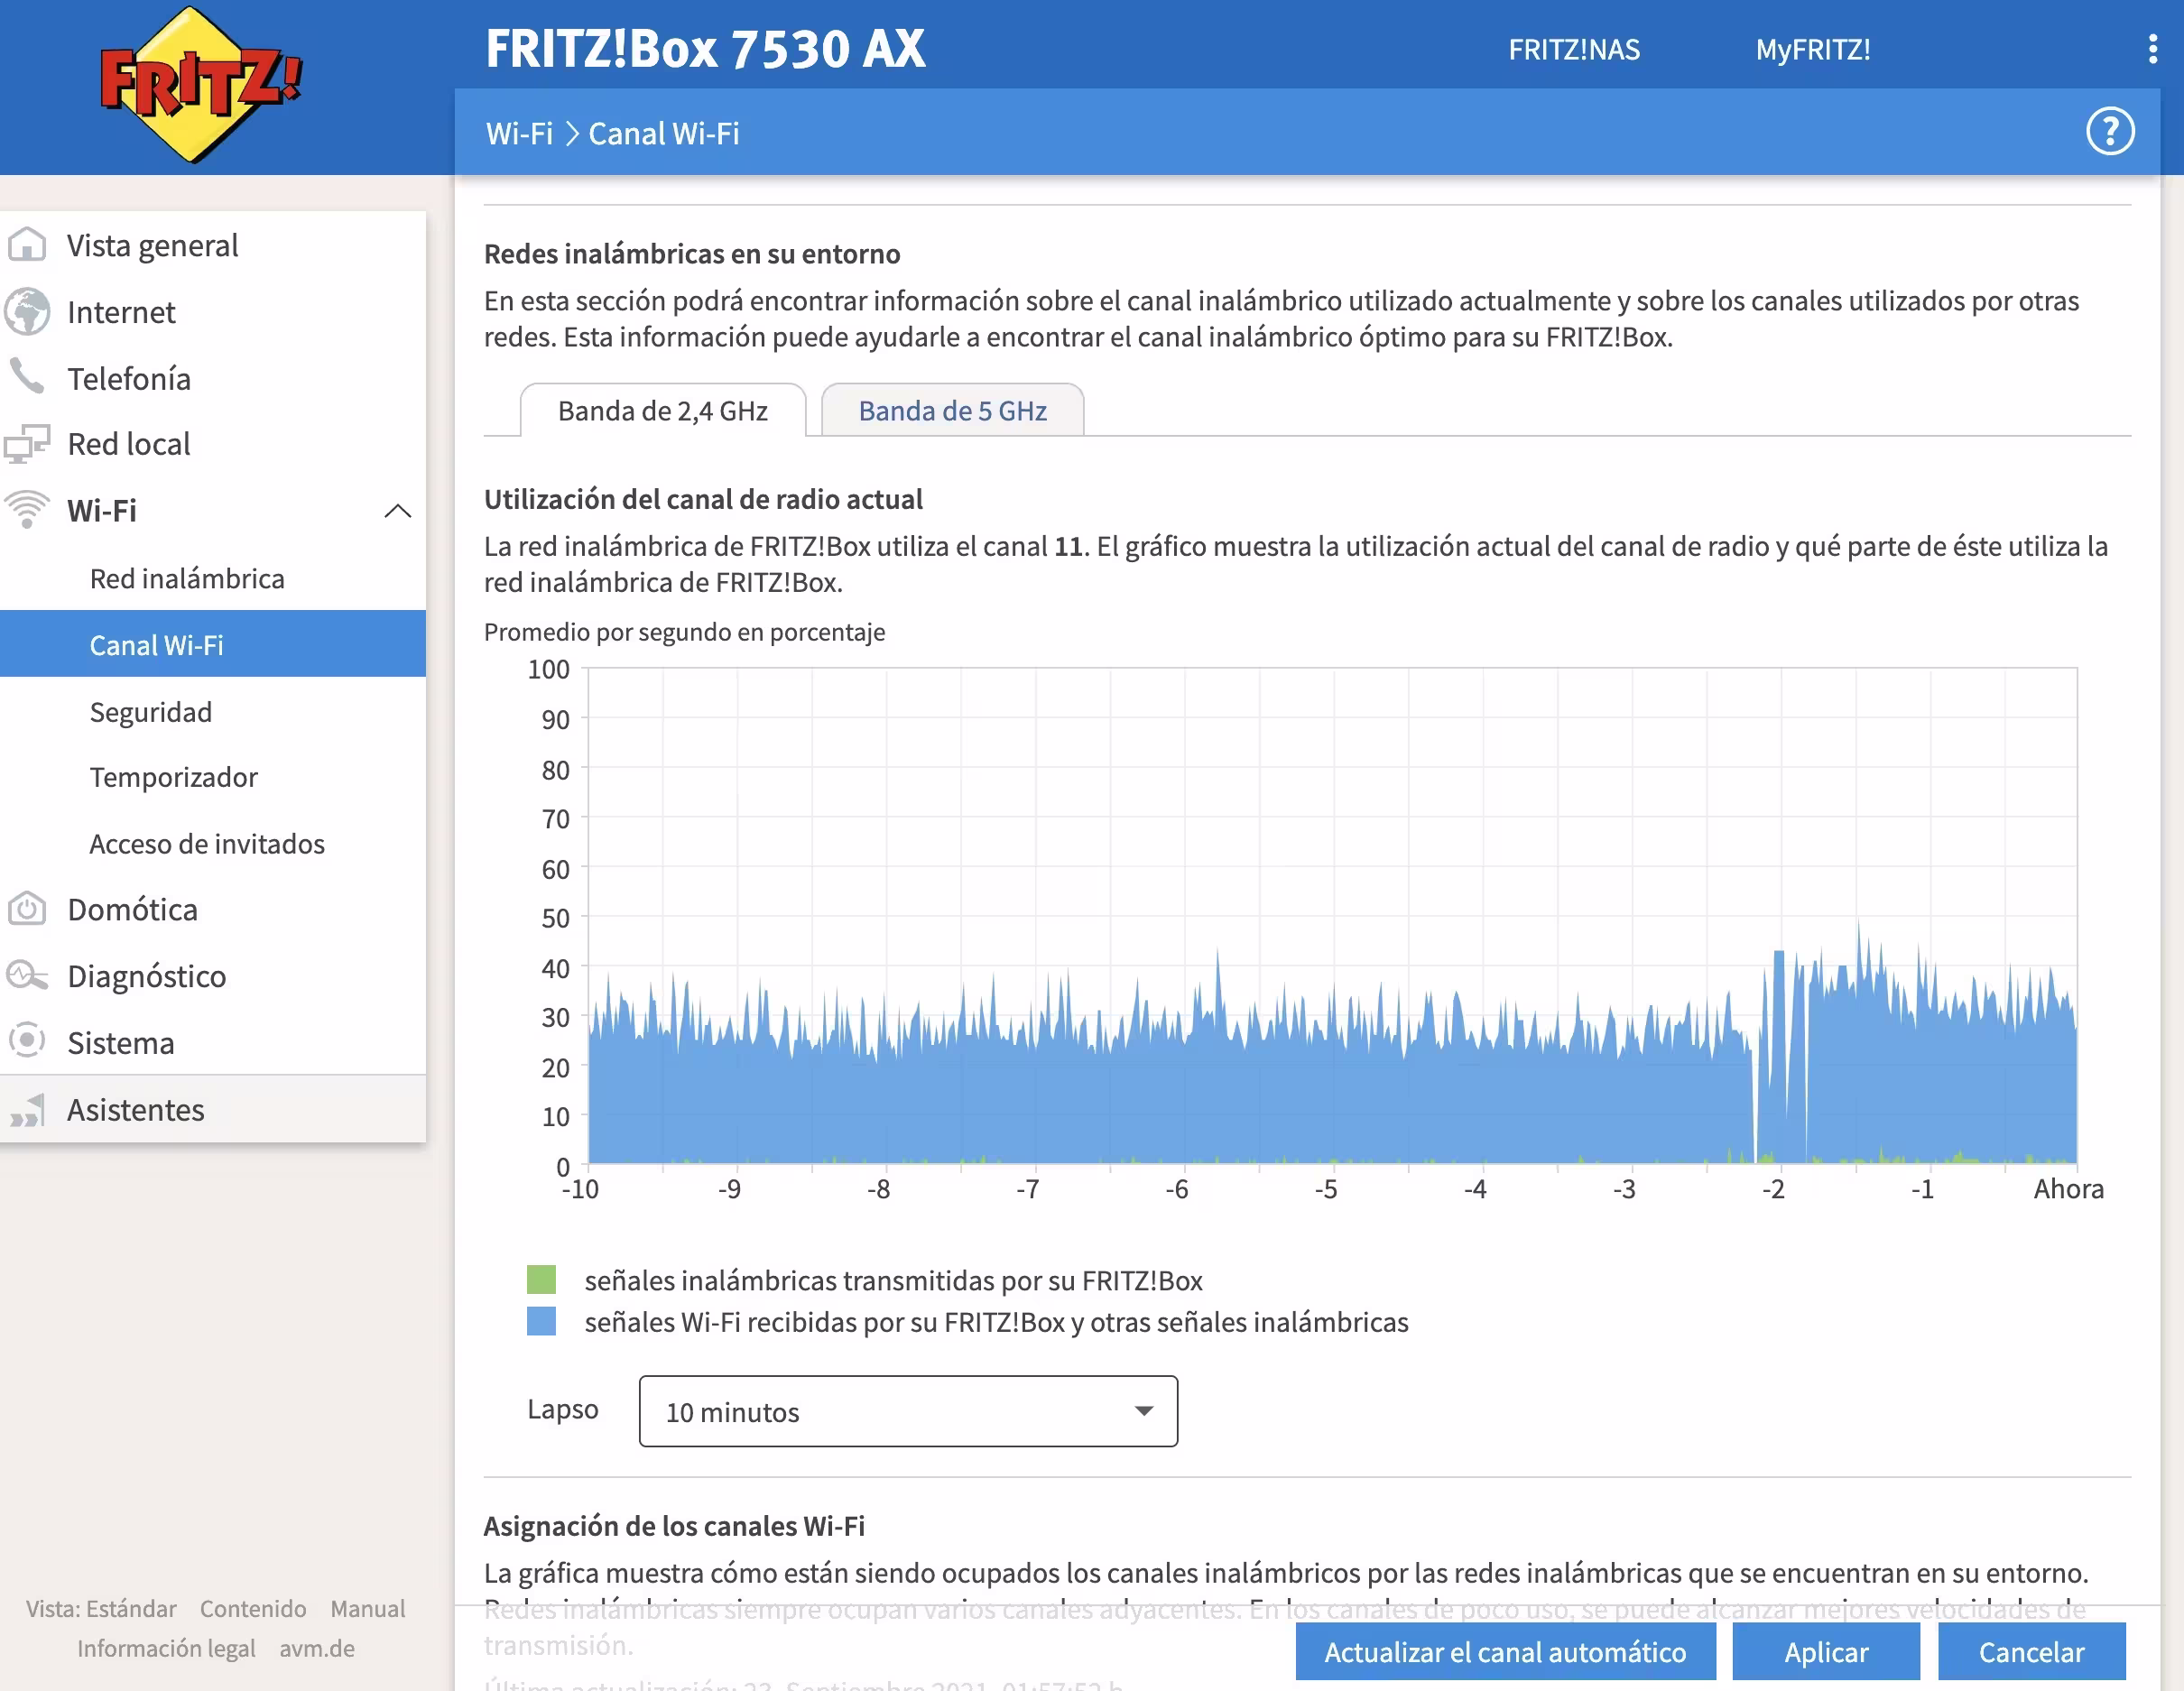Screen dimensions: 2184x1691
Task: Open the three-dot options menu
Action: pos(2152,49)
